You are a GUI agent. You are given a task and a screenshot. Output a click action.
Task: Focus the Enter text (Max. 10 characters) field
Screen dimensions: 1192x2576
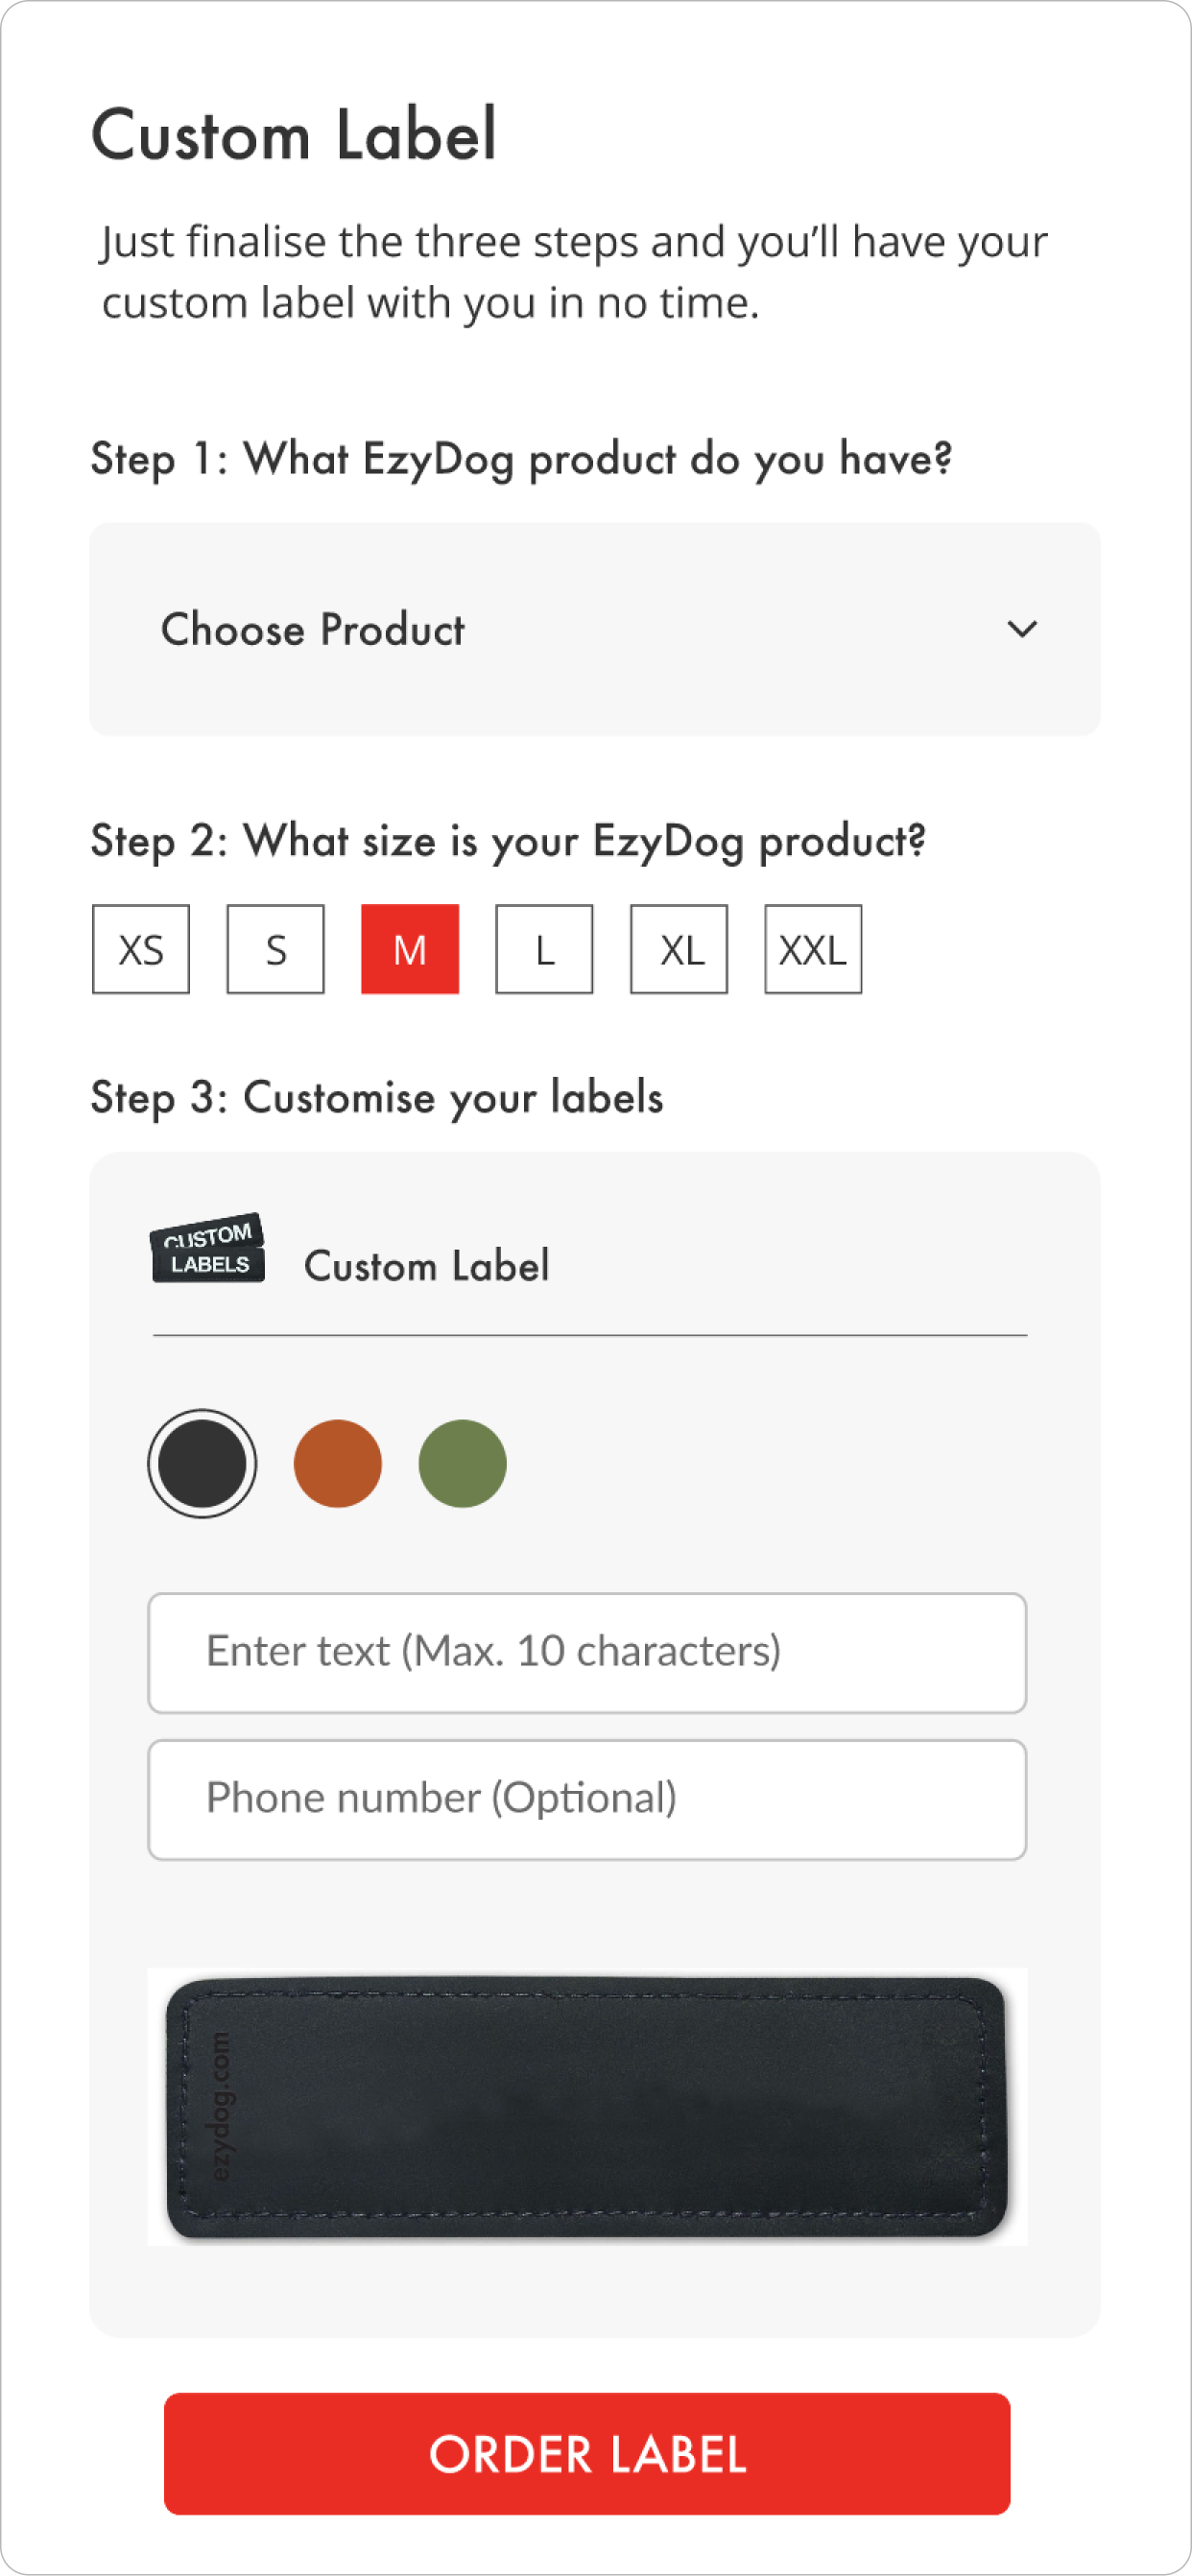pos(587,1652)
